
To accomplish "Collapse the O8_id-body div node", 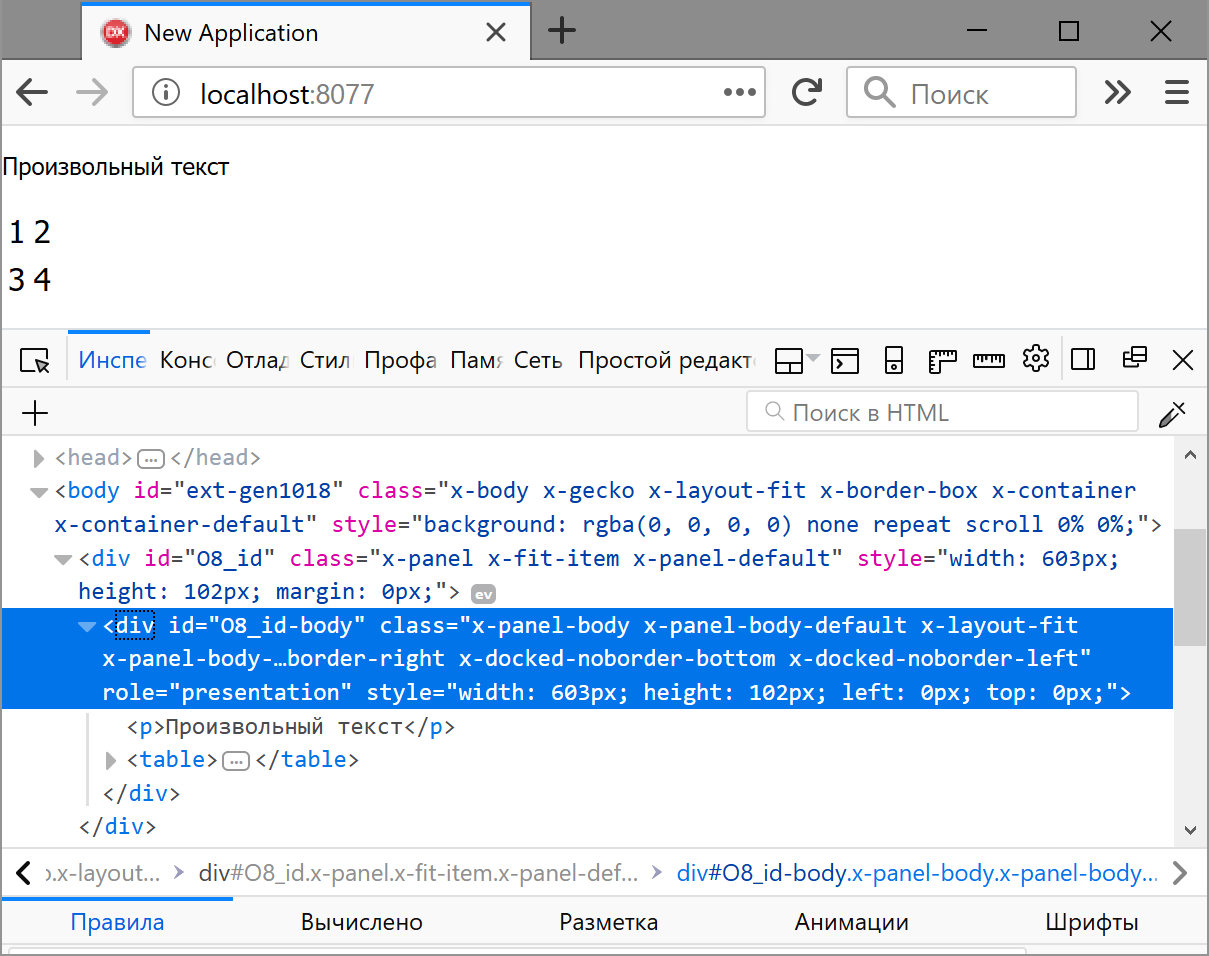I will (87, 626).
